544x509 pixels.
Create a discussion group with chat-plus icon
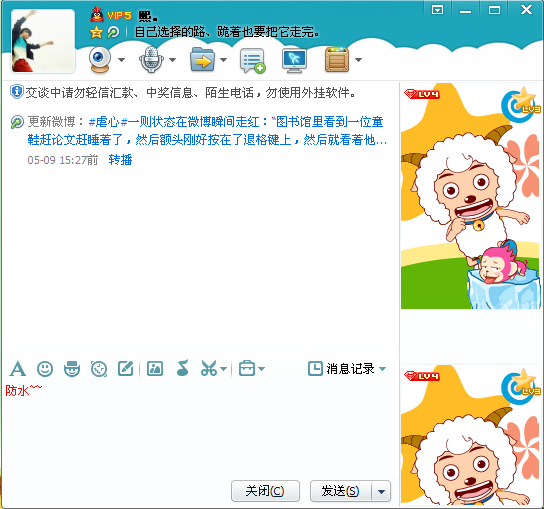(x=253, y=60)
